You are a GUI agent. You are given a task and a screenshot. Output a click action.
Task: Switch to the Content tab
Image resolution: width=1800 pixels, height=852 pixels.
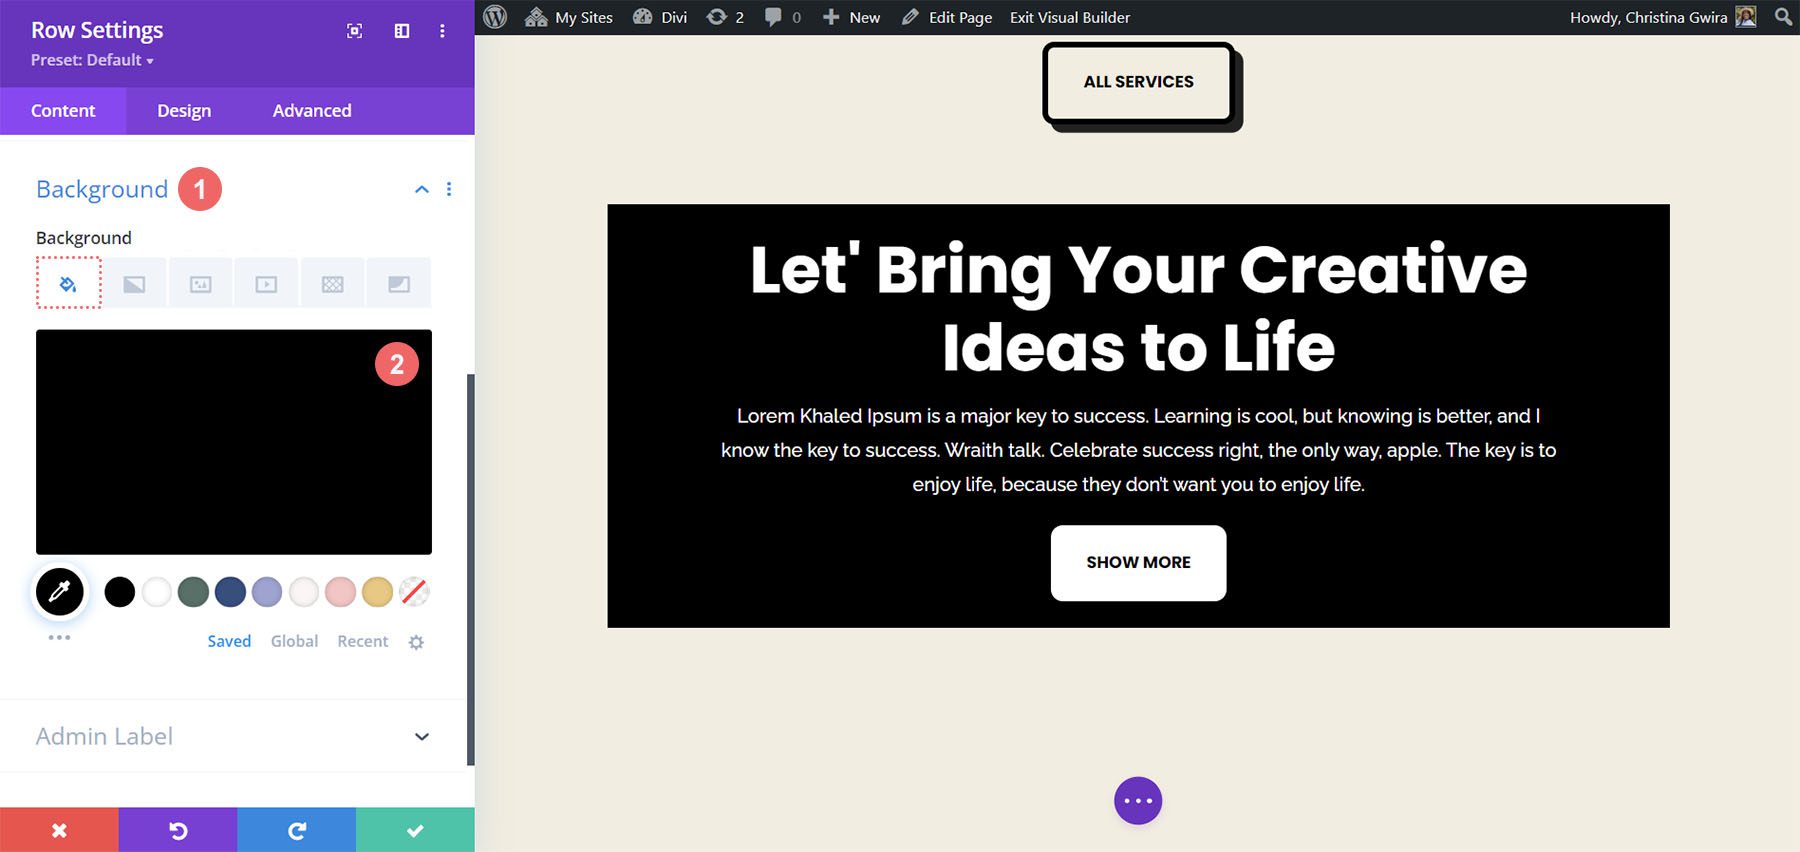63,110
